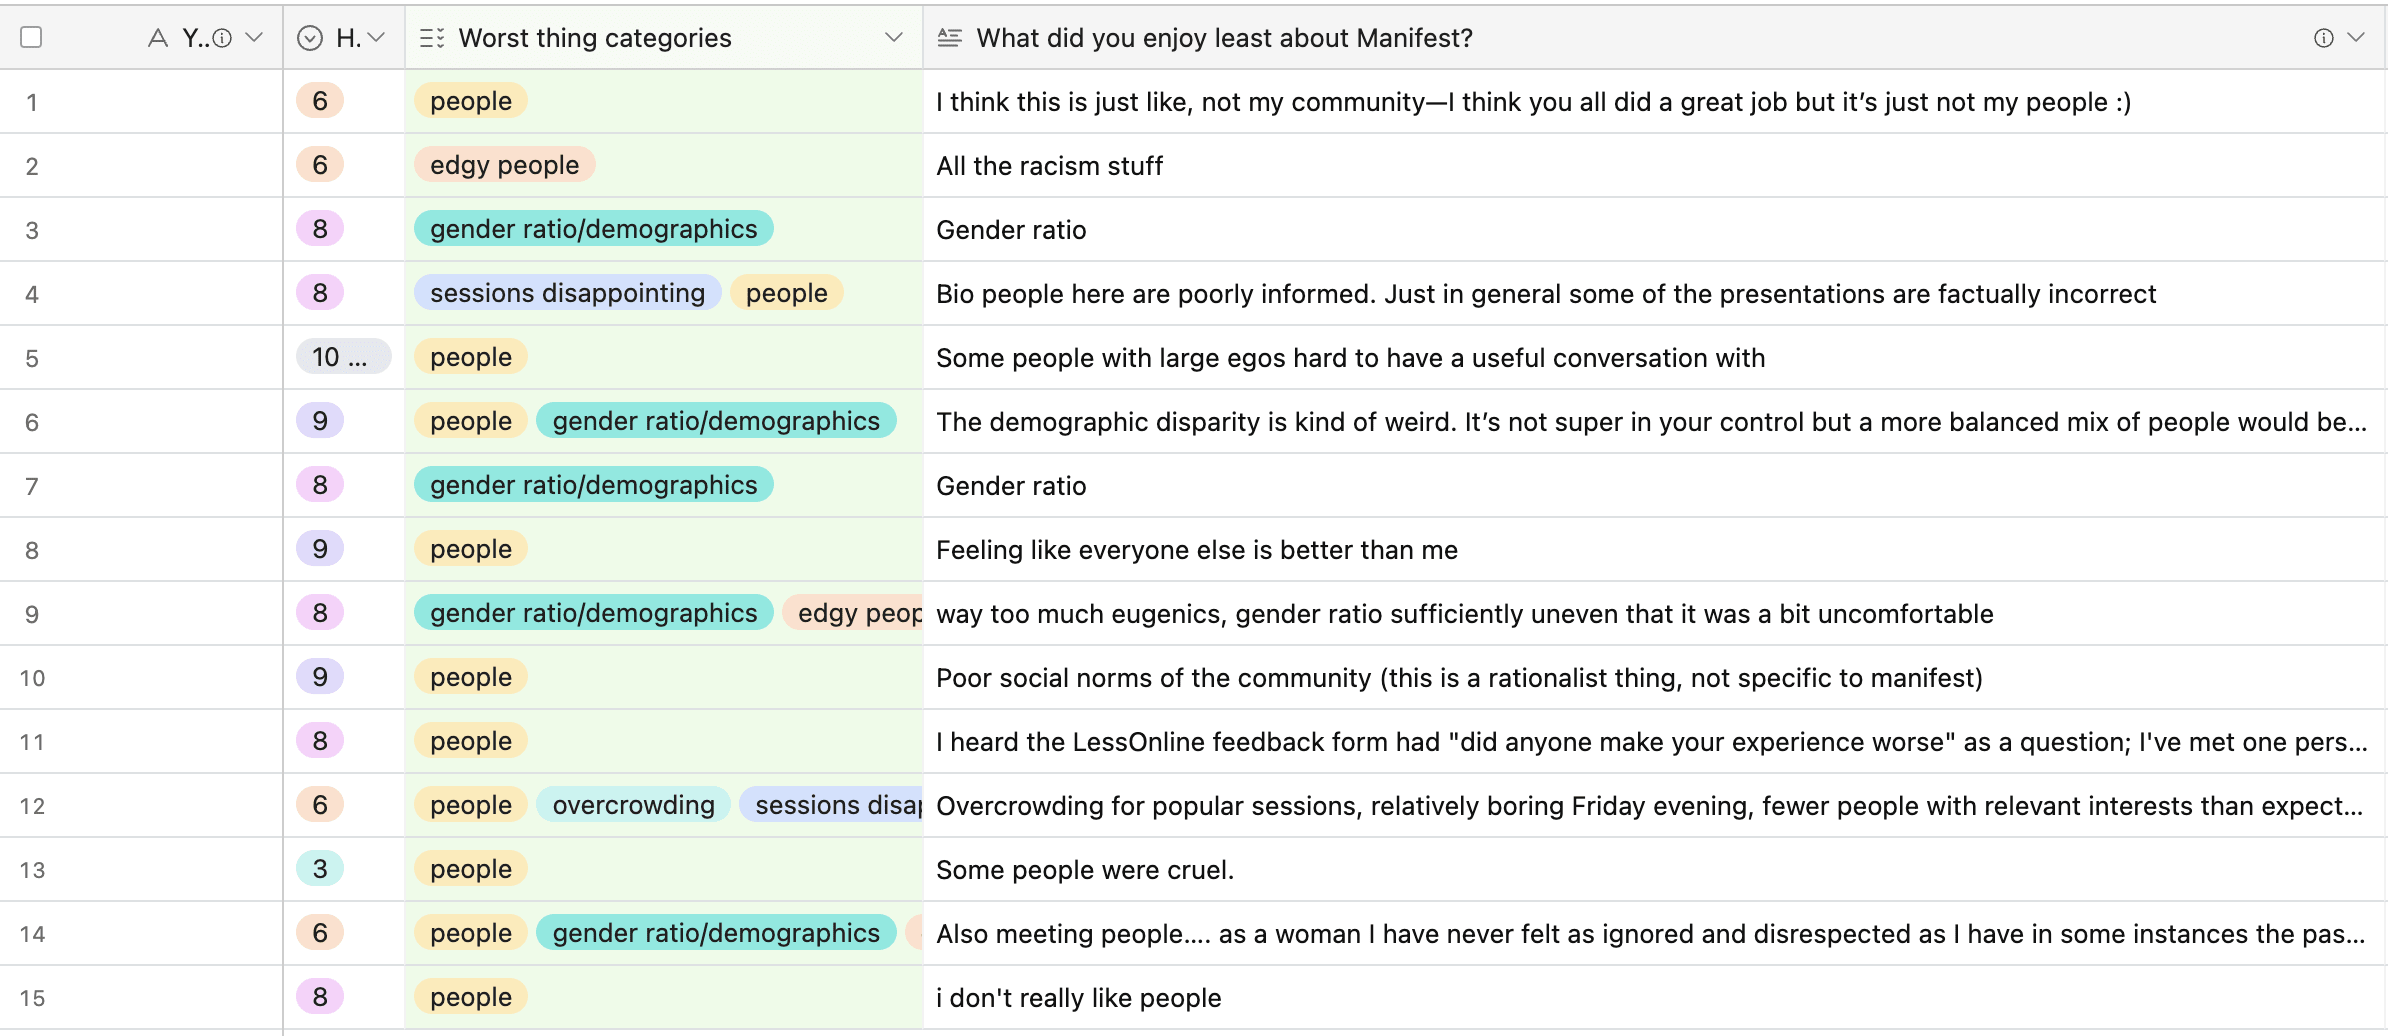Click the "10 ..." rating pill in row 5
The height and width of the screenshot is (1036, 2388).
click(341, 357)
